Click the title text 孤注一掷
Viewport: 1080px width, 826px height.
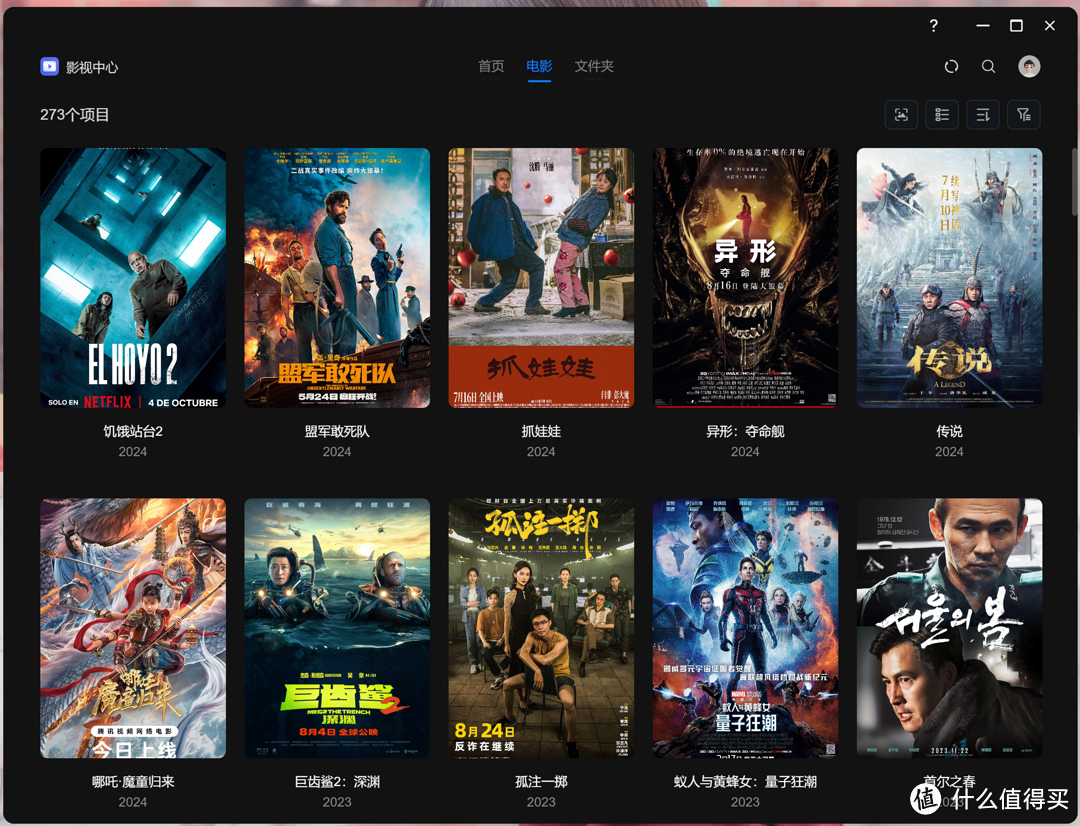(541, 782)
